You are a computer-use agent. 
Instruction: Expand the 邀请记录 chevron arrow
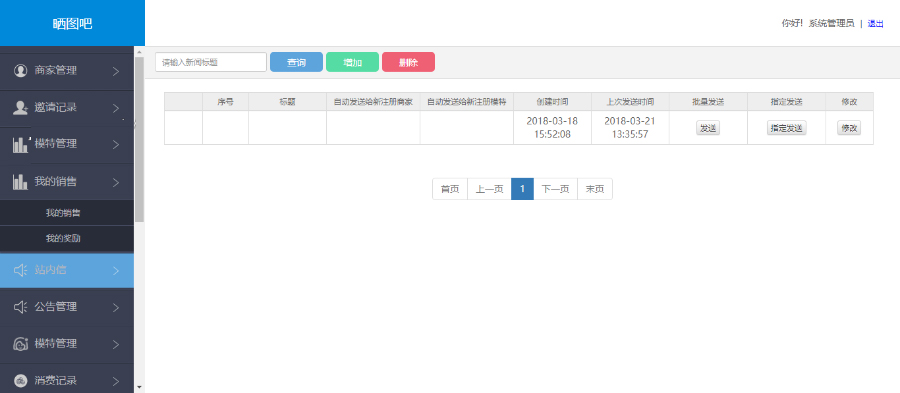116,108
